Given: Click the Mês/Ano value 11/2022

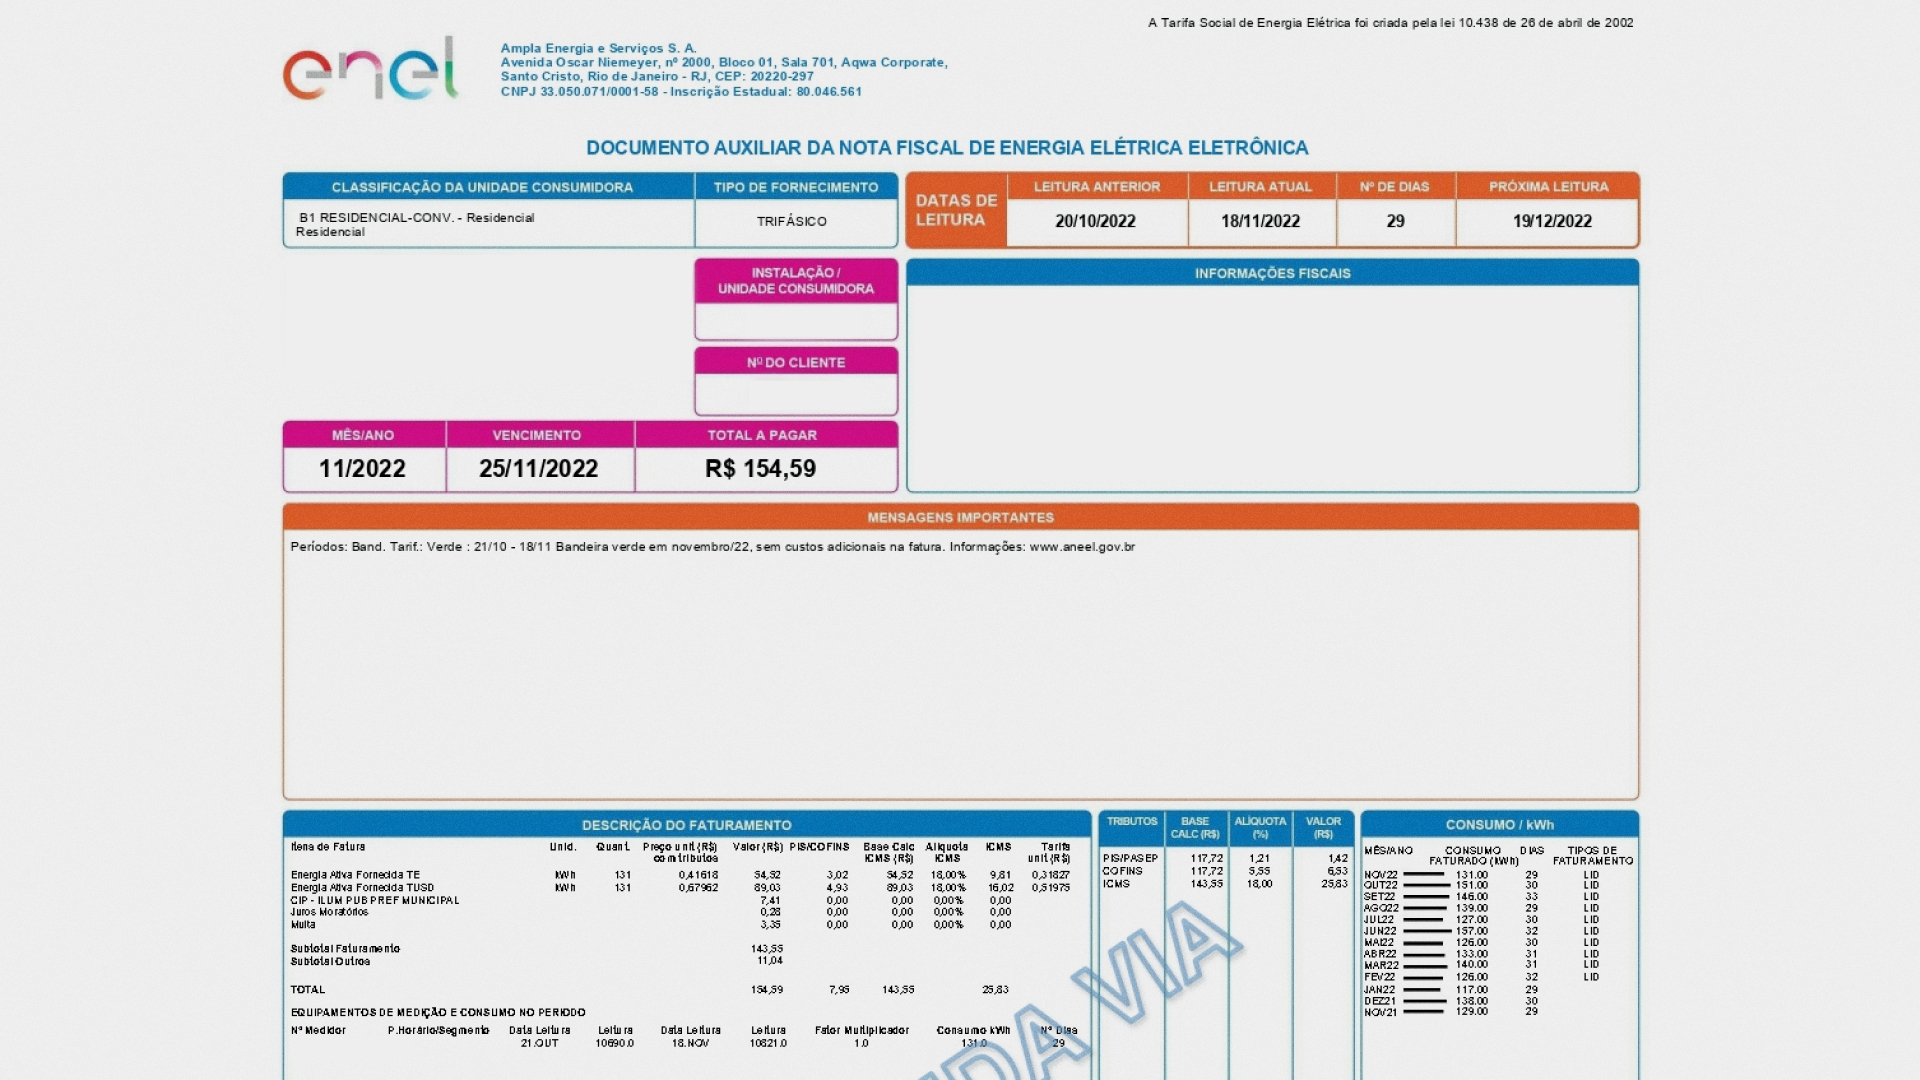Looking at the screenshot, I should pyautogui.click(x=362, y=469).
